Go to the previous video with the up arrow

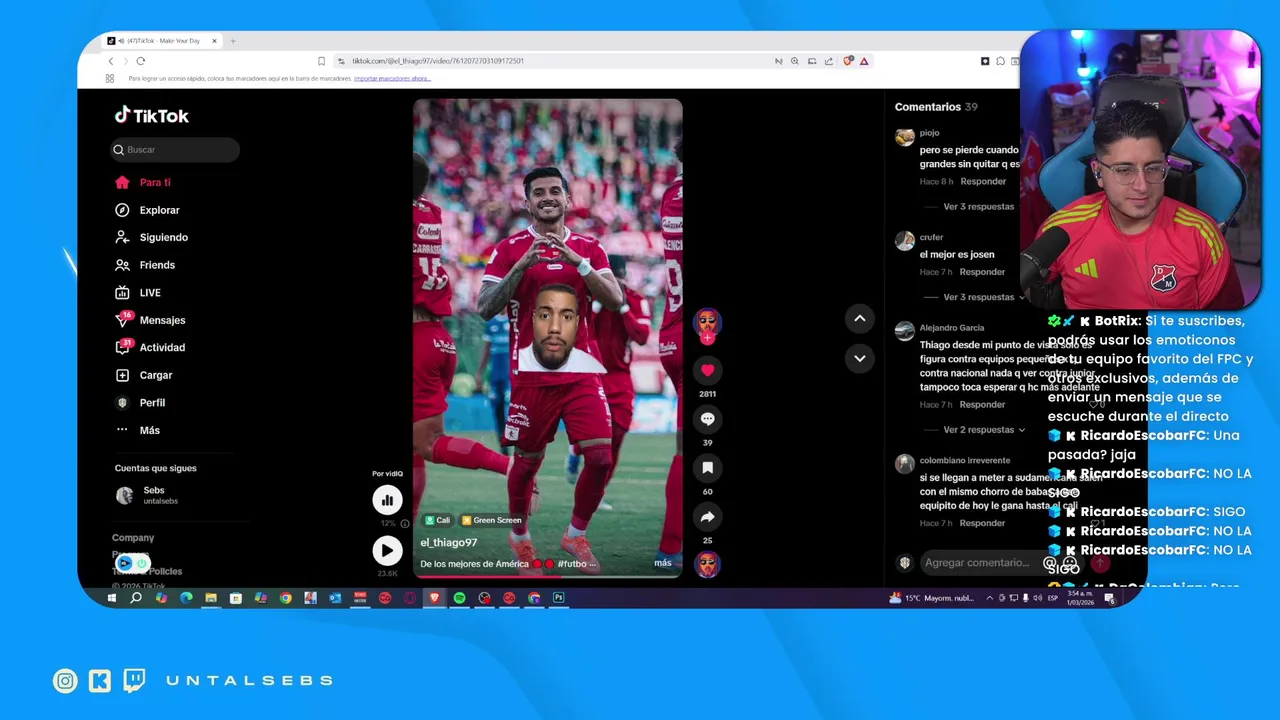coord(859,319)
